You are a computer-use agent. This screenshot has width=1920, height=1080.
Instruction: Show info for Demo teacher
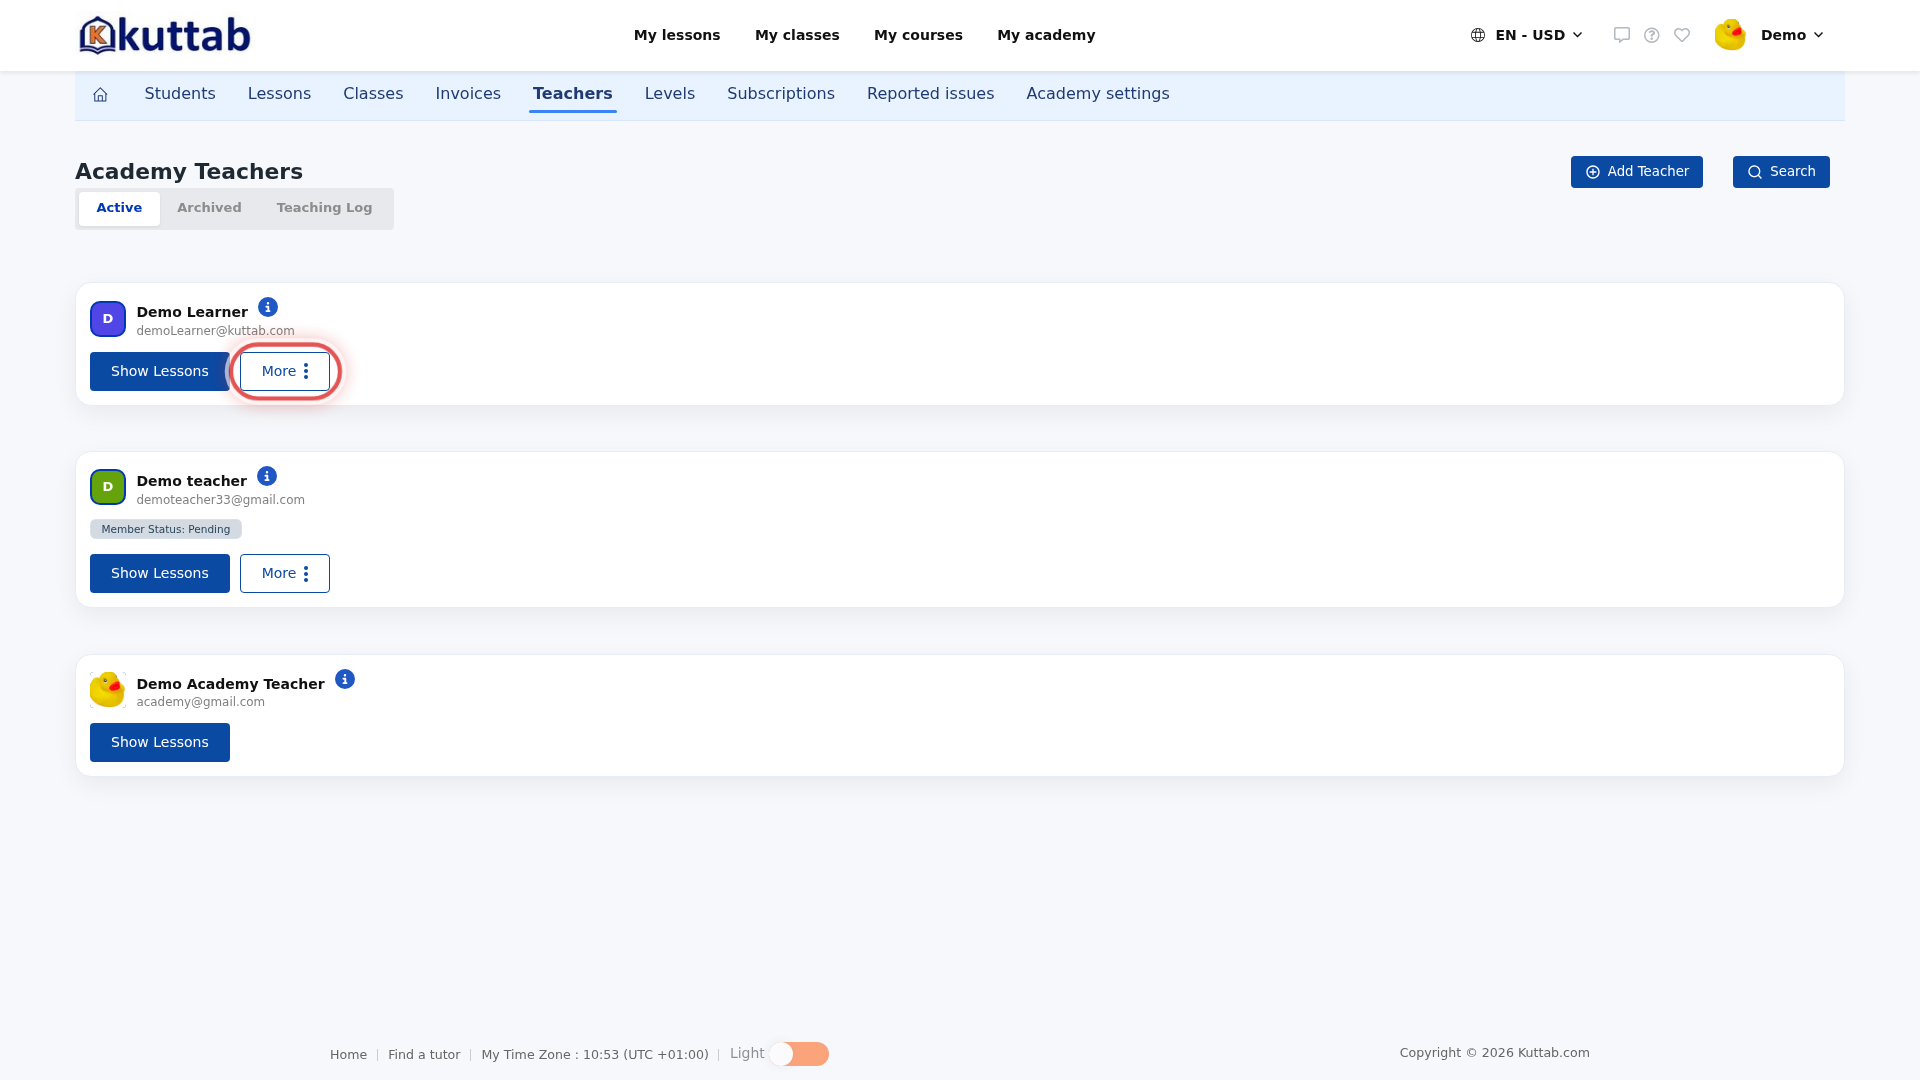[267, 476]
